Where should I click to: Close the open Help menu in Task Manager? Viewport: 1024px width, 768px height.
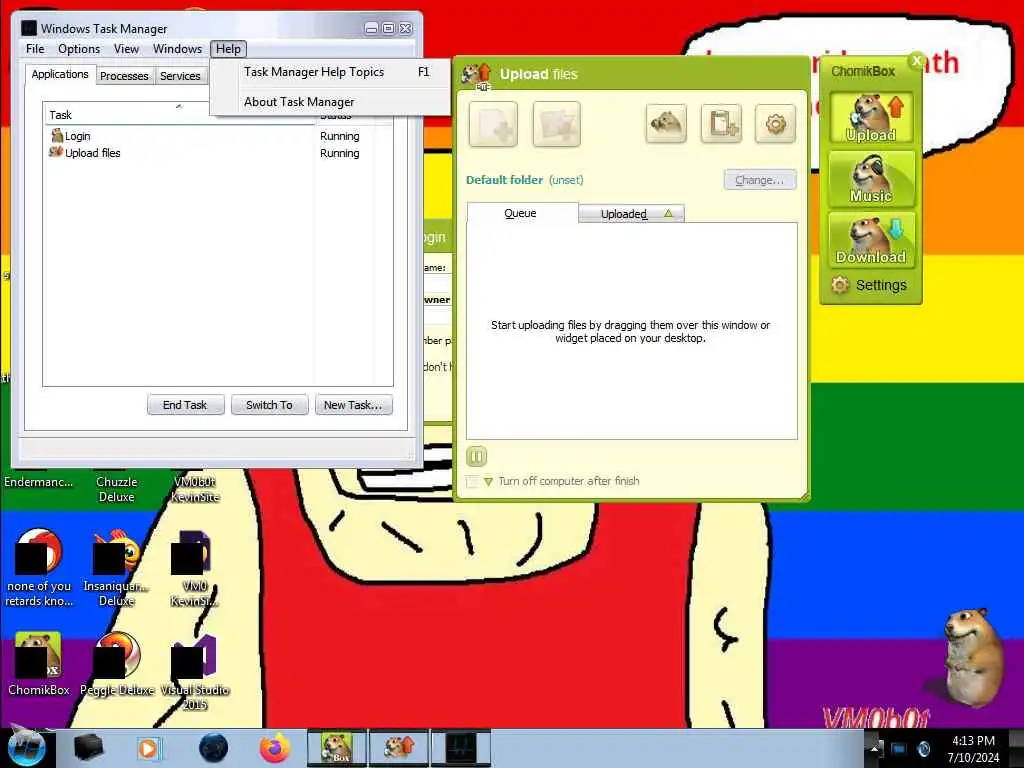pos(229,49)
